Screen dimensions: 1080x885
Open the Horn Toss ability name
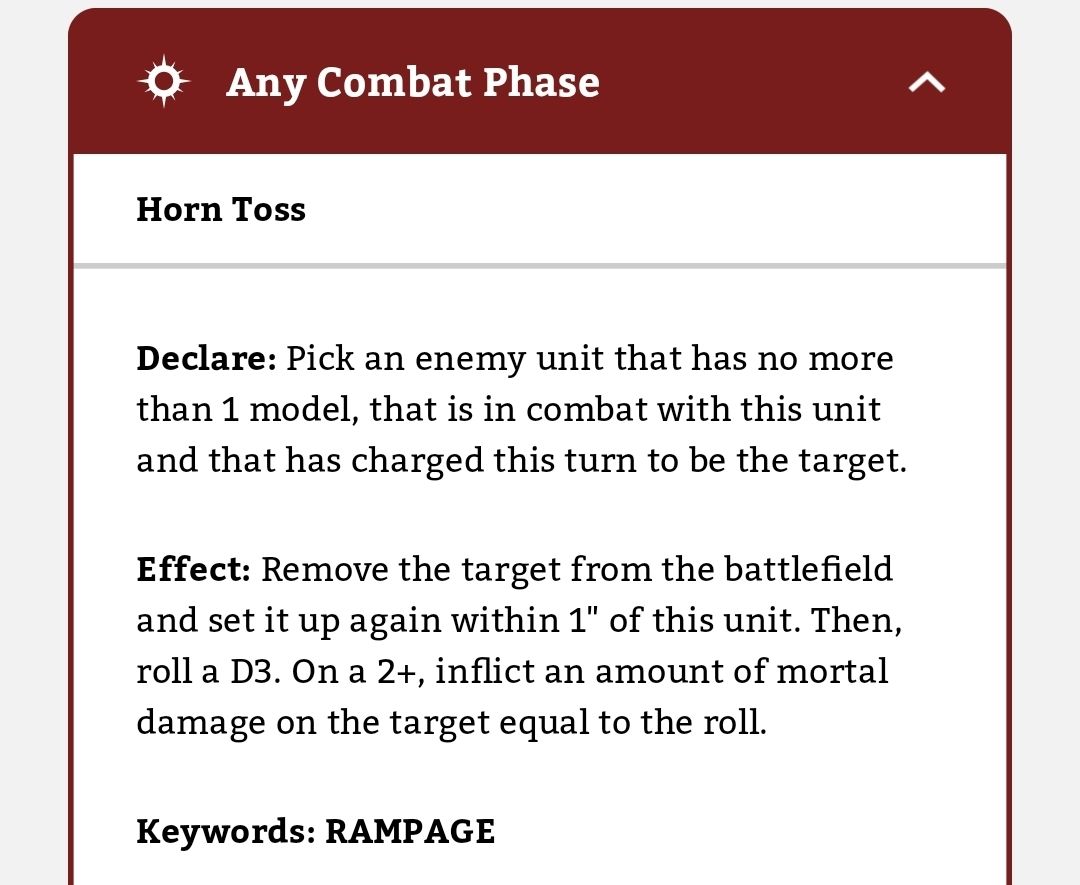[x=221, y=209]
